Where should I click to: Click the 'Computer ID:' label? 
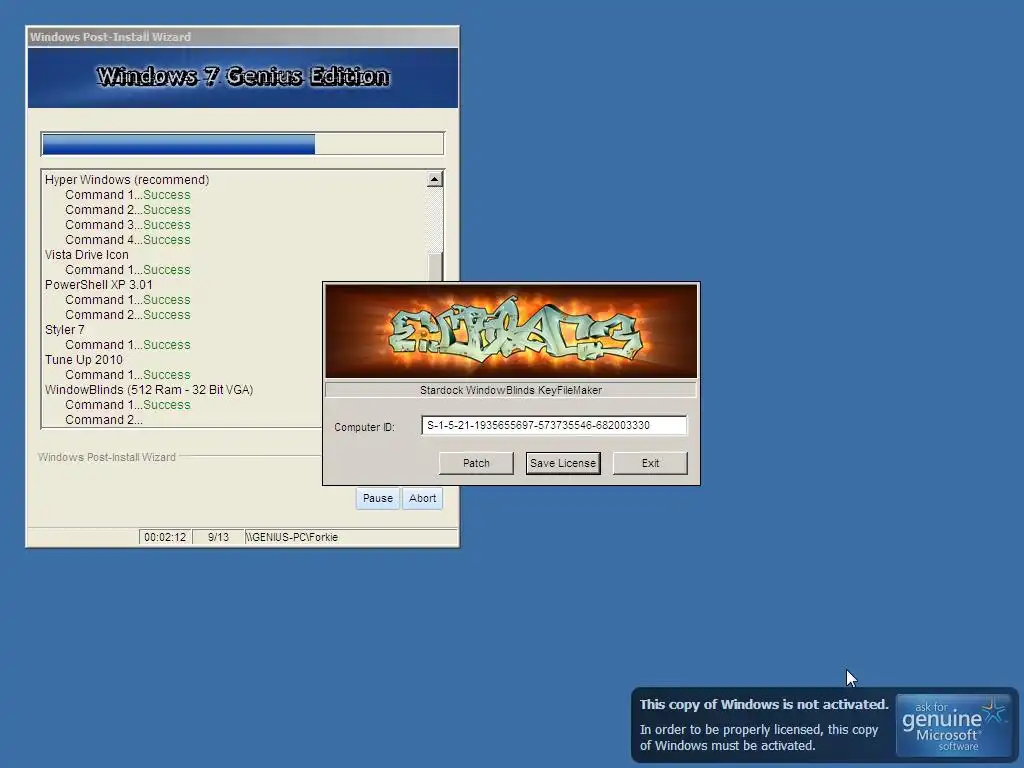364,427
